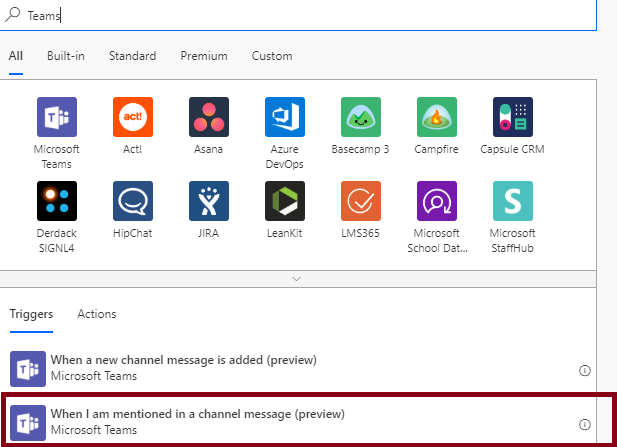This screenshot has width=617, height=447.
Task: Choose the JIRA connector icon
Action: pos(209,201)
